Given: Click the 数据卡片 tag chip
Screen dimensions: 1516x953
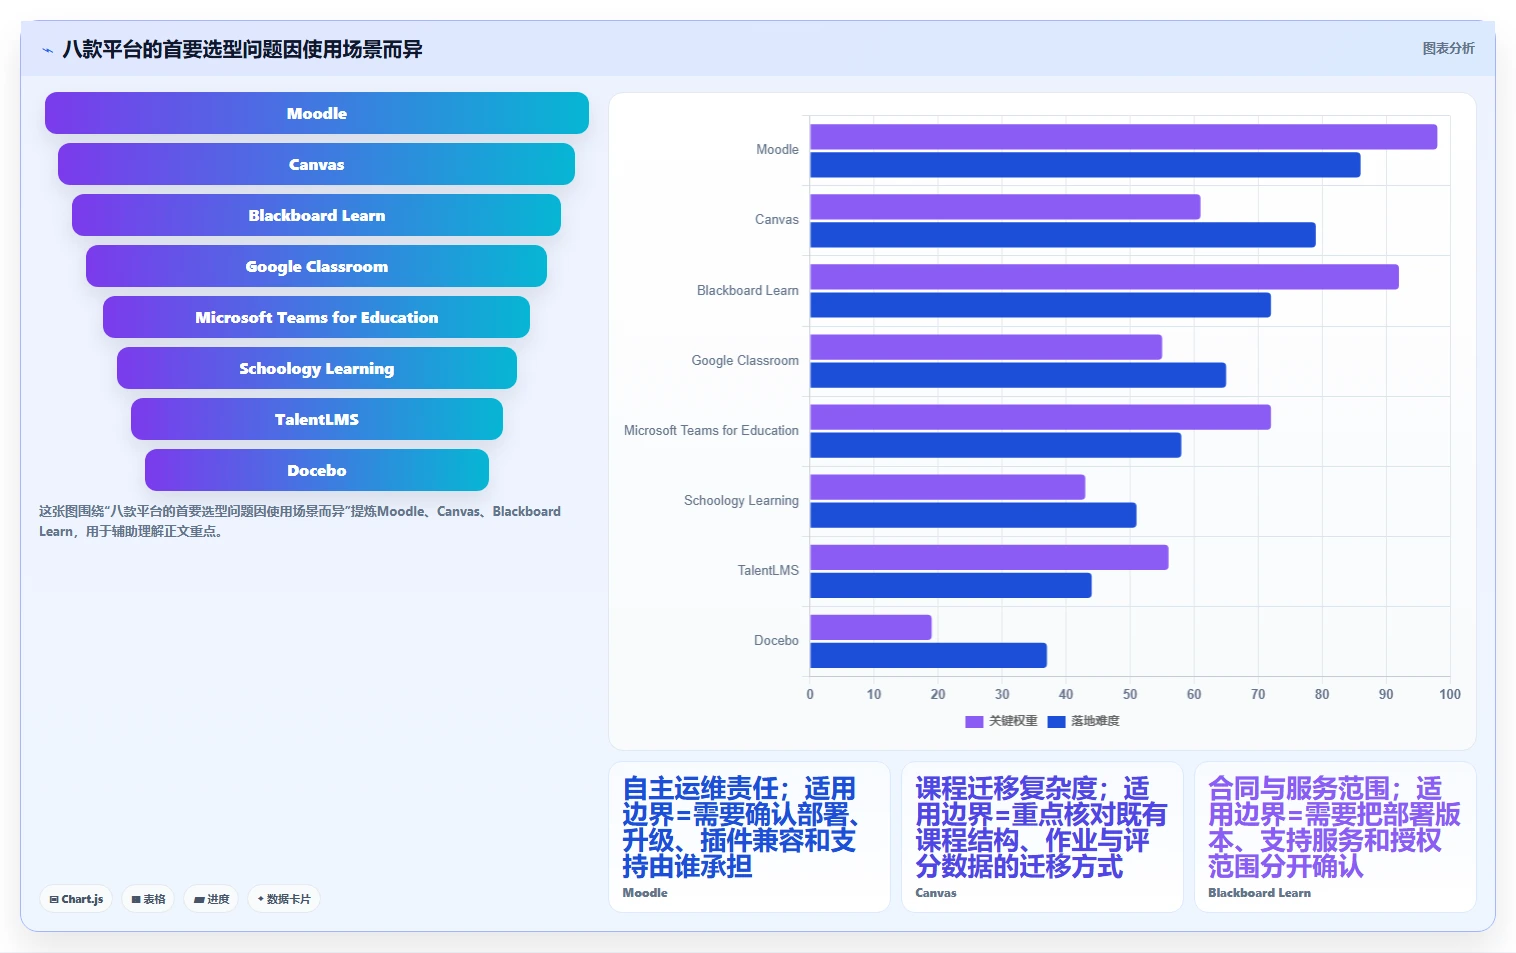Looking at the screenshot, I should [x=284, y=899].
